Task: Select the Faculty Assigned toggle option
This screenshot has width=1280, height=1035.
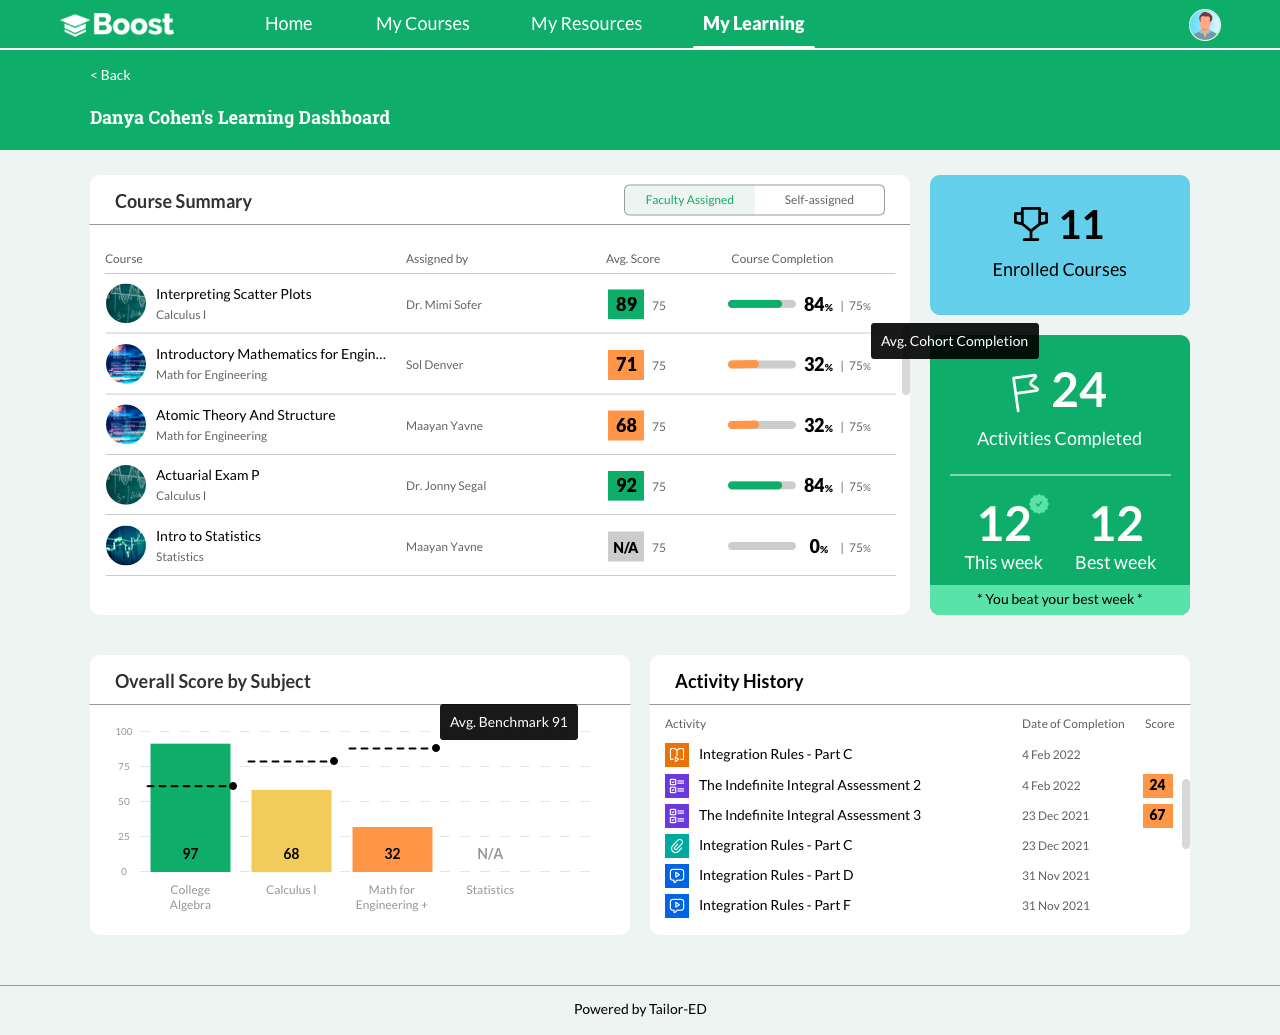Action: click(690, 200)
